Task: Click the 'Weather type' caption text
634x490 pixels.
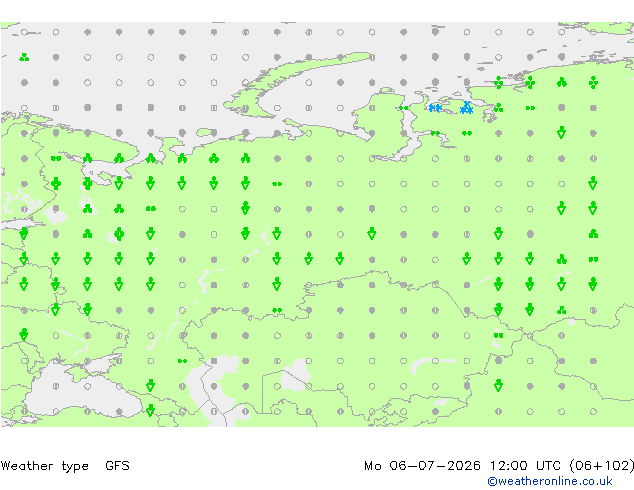Action: pos(44,466)
